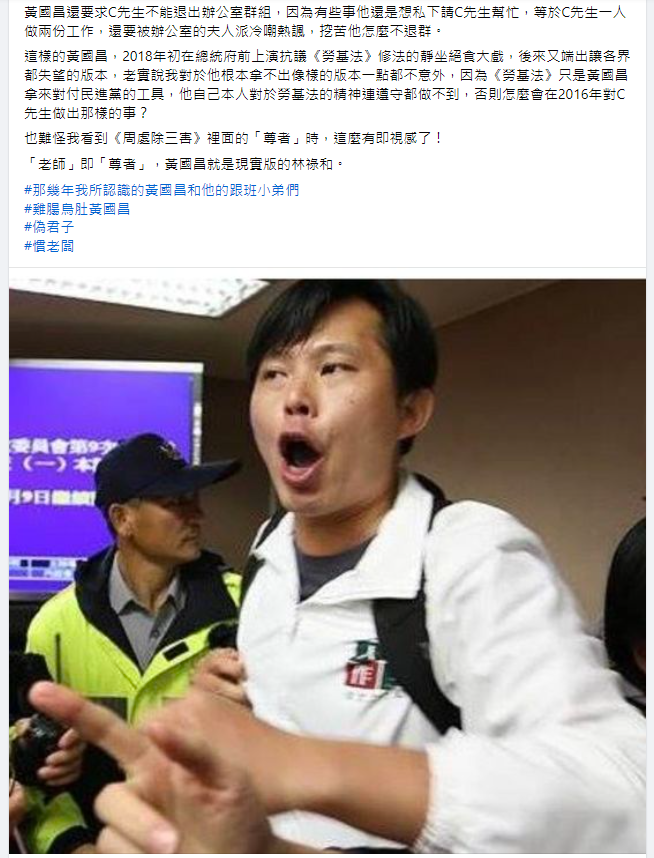Viewport: 654px width, 858px height.
Task: Open hashtag #那幾年我所認識的黃國昌和他的跟班小弟們
Action: (161, 190)
